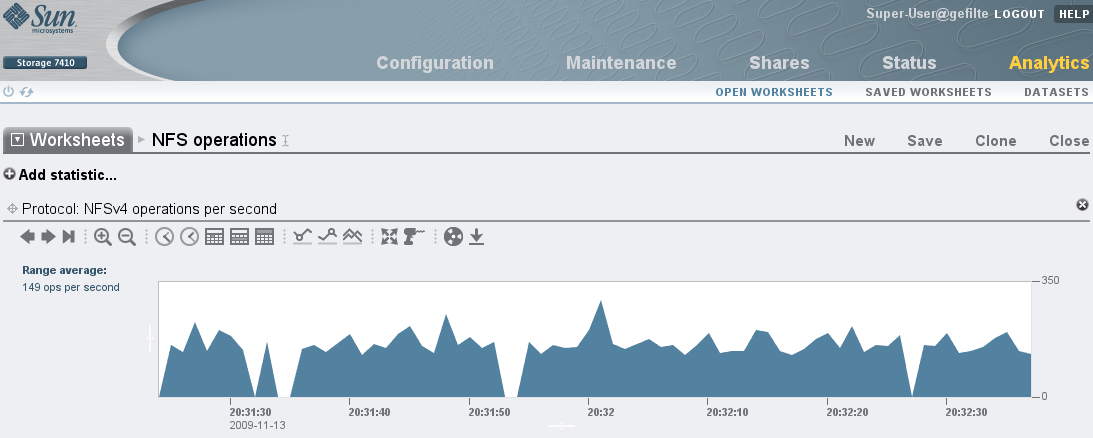Open the Saved Worksheets subtab
Image resolution: width=1093 pixels, height=438 pixels.
928,92
